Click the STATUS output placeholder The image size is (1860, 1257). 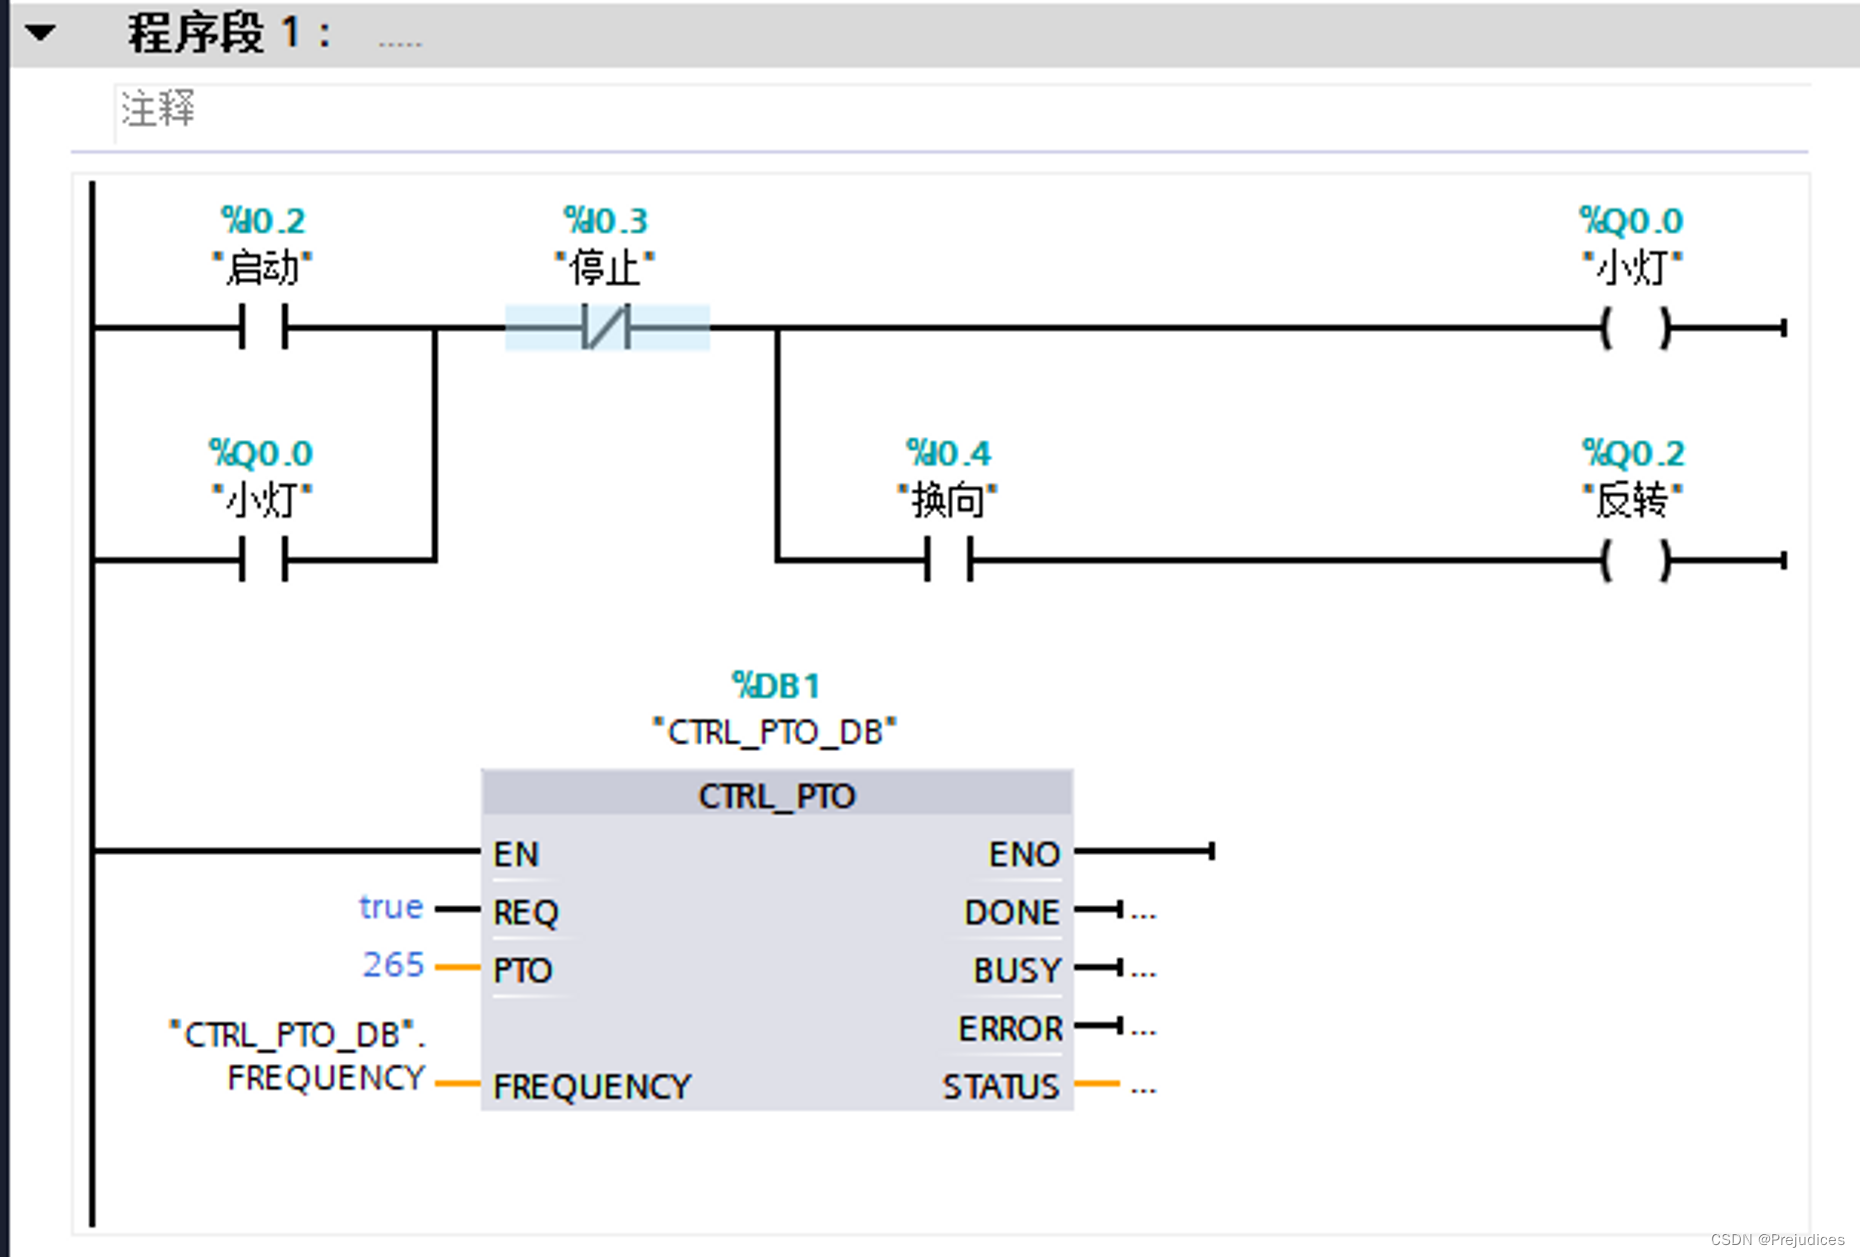[1143, 1089]
